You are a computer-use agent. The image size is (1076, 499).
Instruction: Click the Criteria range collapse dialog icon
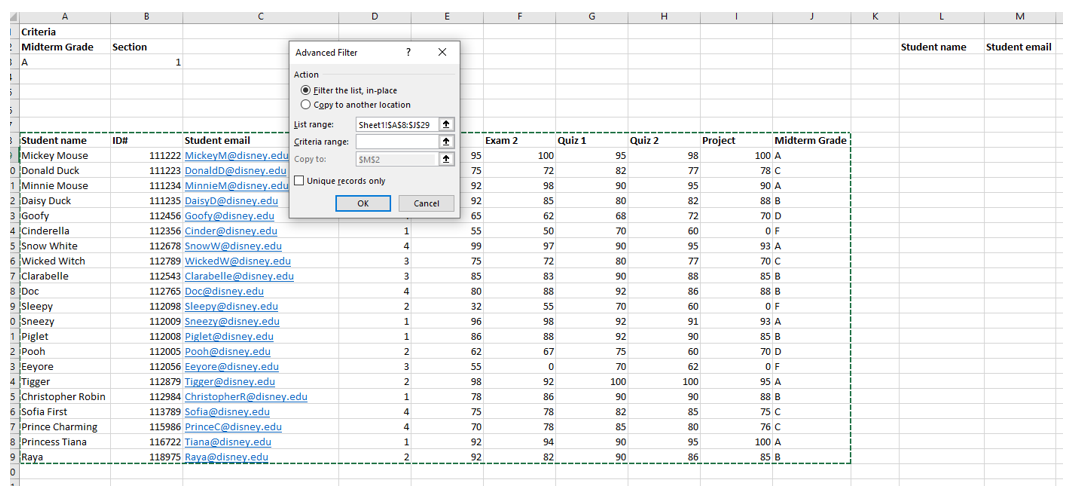tap(446, 142)
